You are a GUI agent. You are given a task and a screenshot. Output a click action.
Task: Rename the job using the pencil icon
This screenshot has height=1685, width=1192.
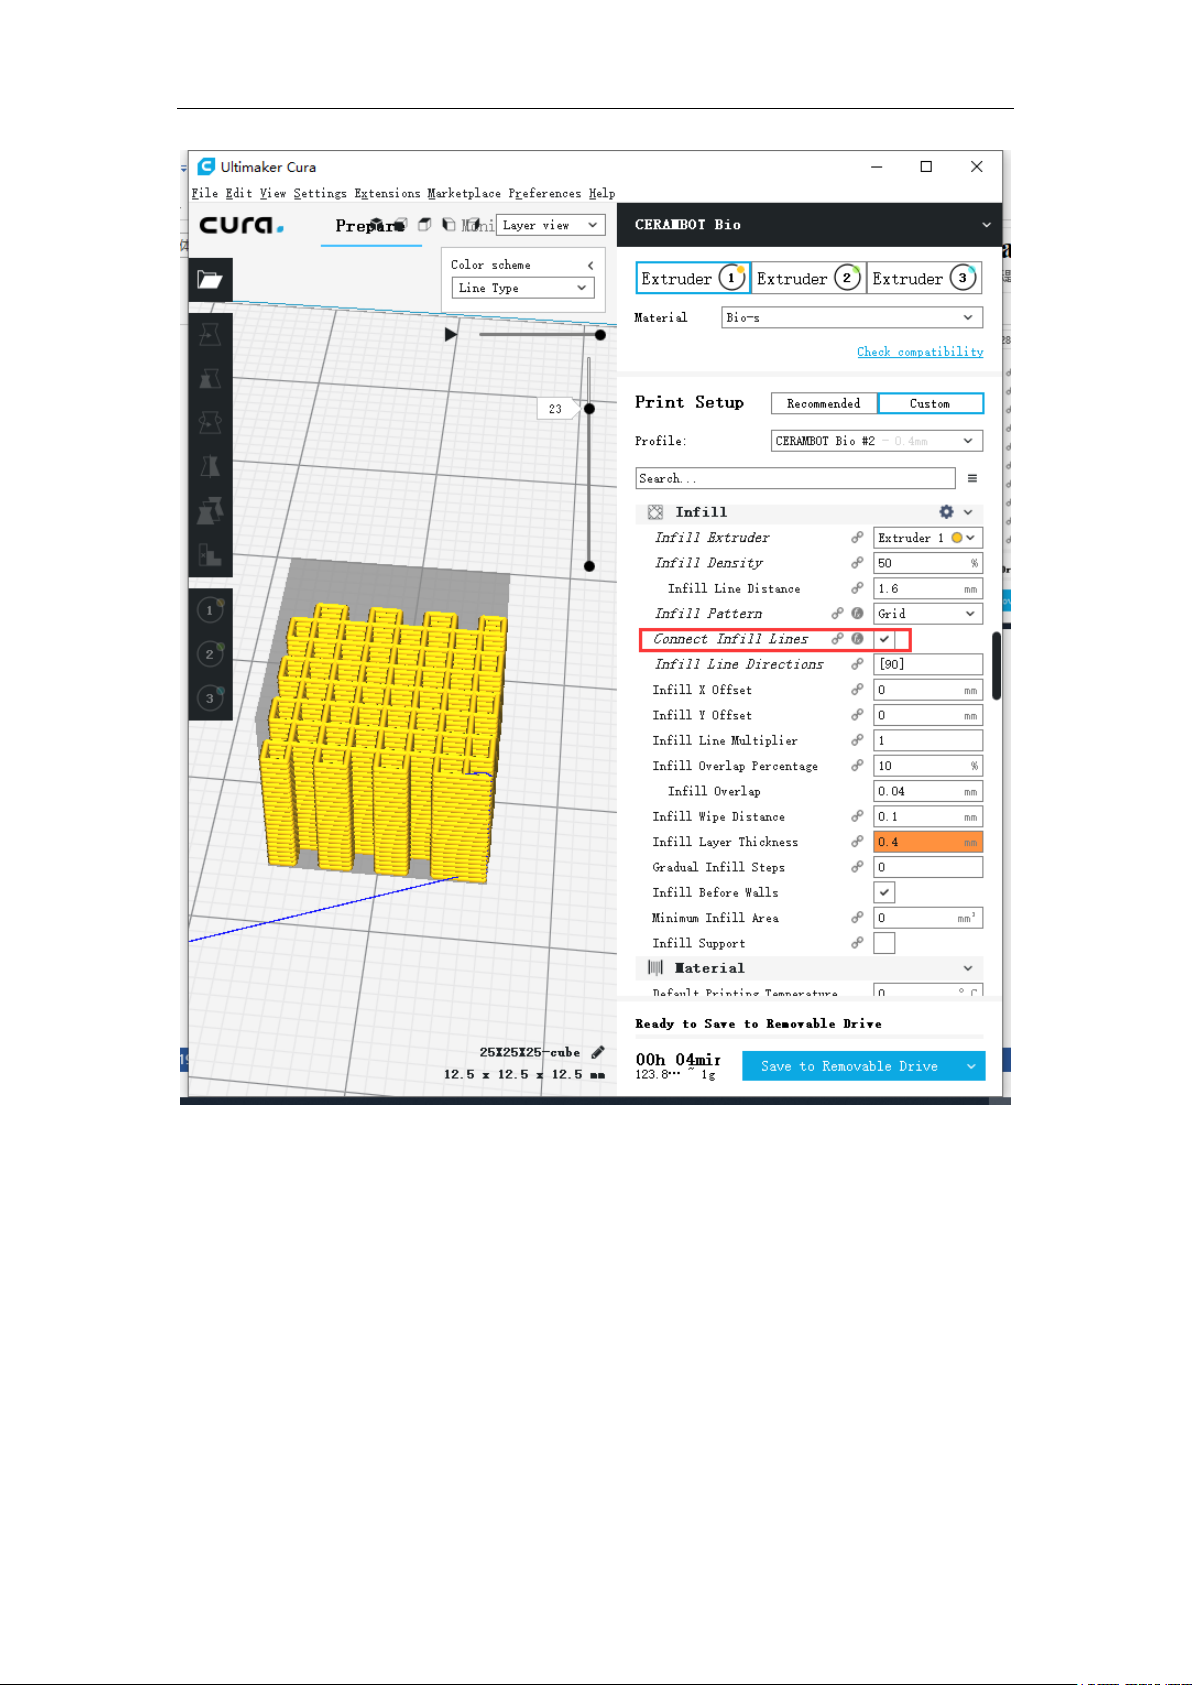click(x=598, y=1052)
